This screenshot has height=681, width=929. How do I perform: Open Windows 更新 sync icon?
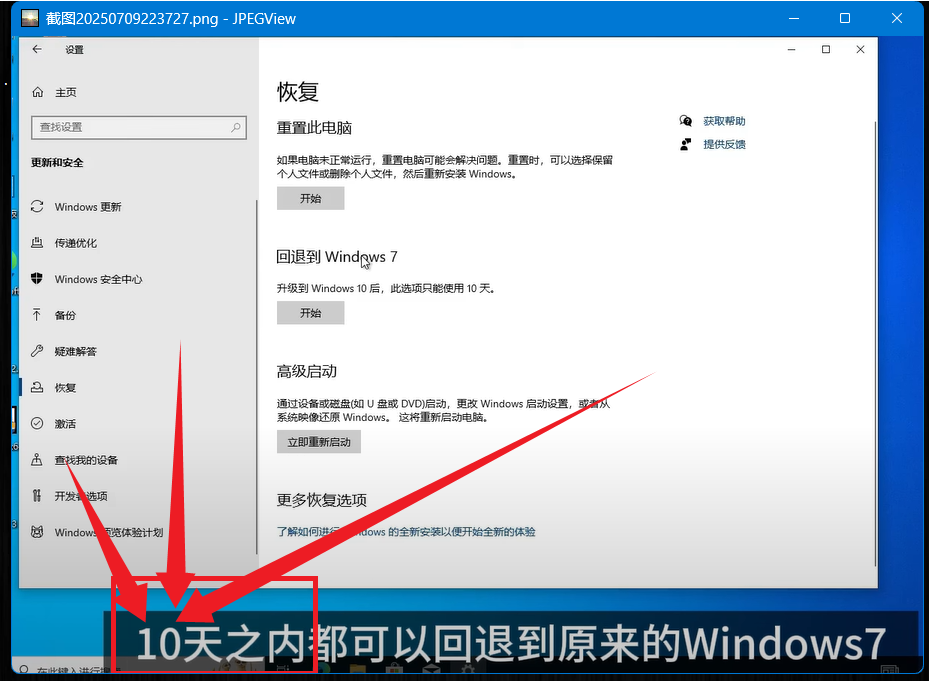pyautogui.click(x=37, y=206)
